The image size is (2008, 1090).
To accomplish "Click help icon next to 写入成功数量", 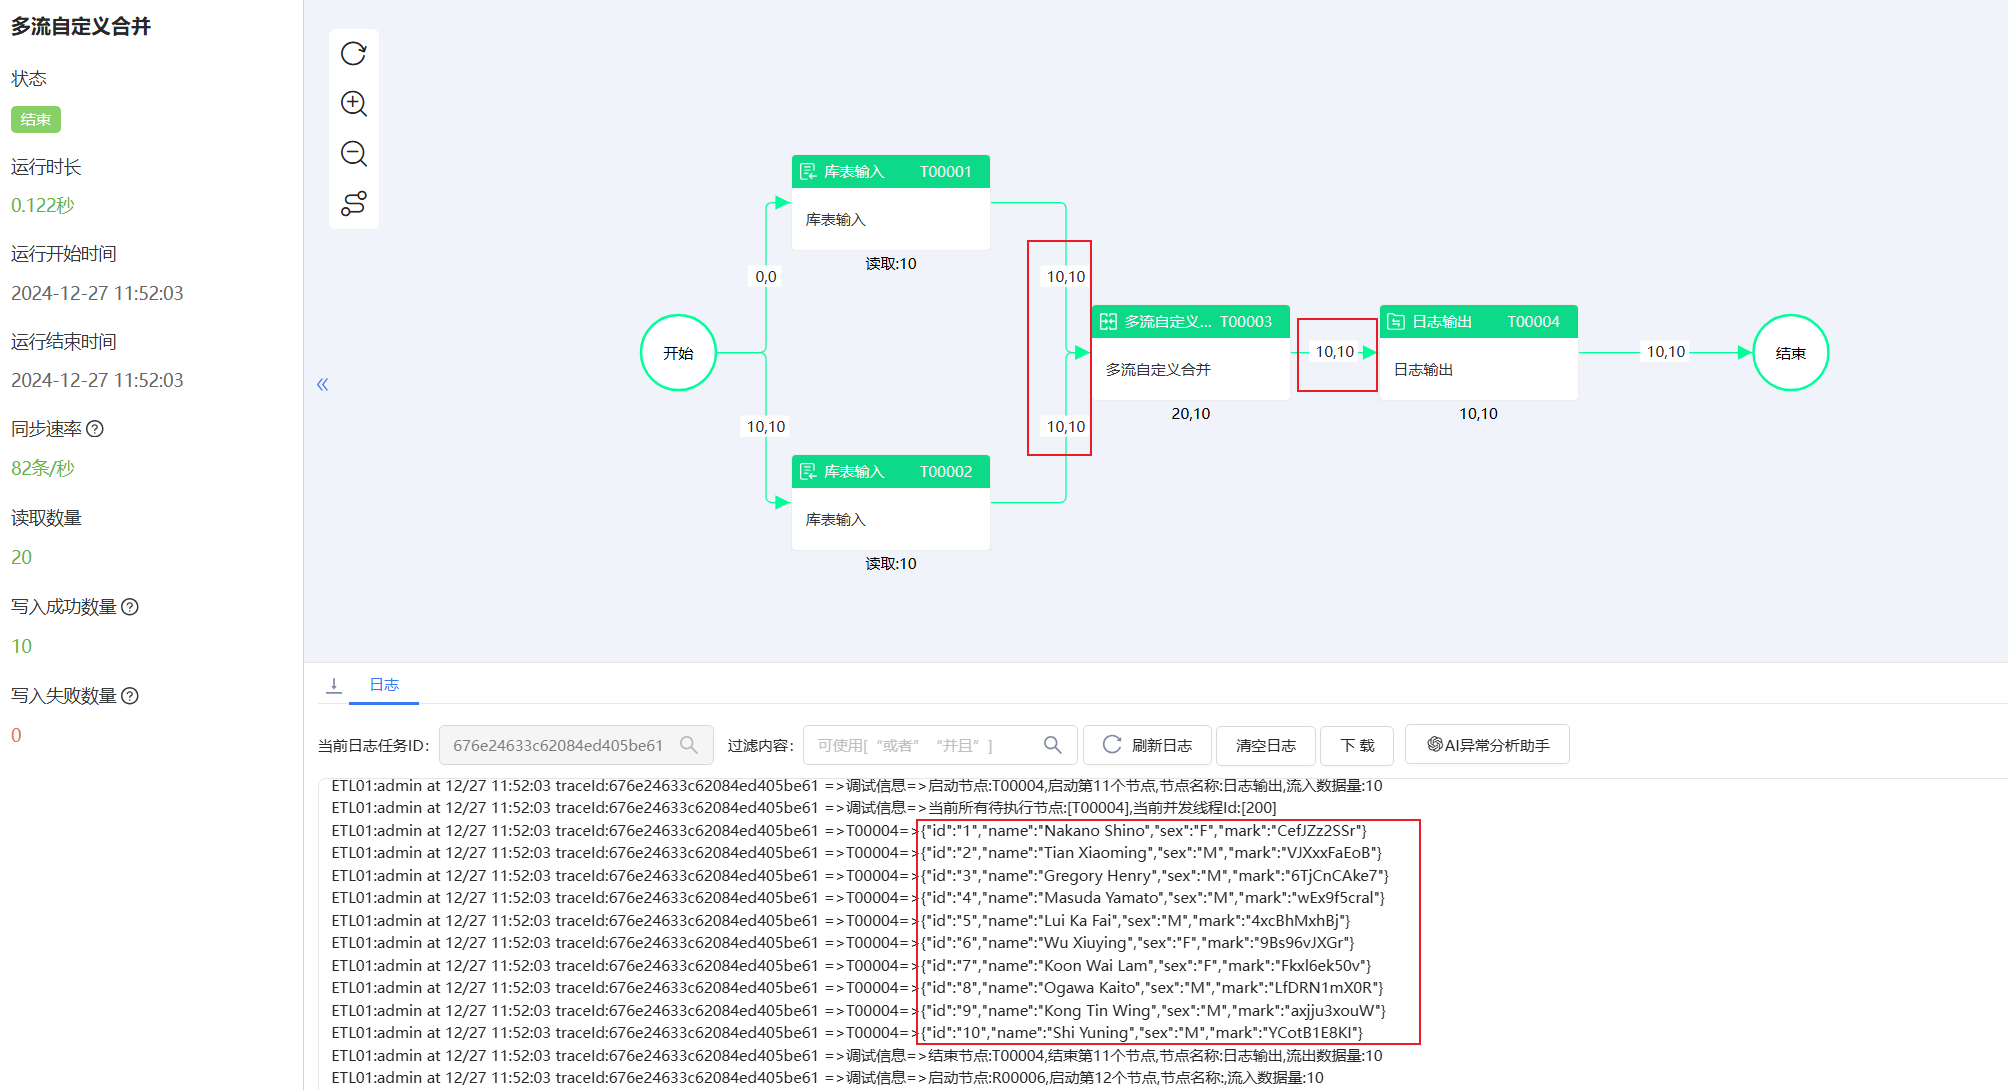I will pyautogui.click(x=130, y=607).
